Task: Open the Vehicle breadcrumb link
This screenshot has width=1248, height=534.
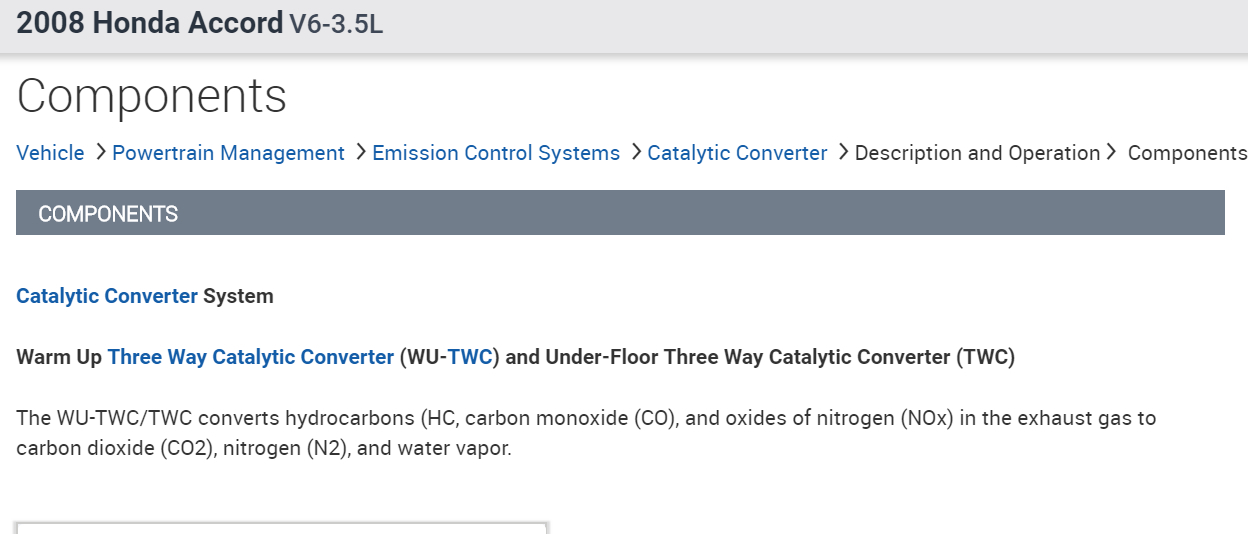Action: (50, 153)
